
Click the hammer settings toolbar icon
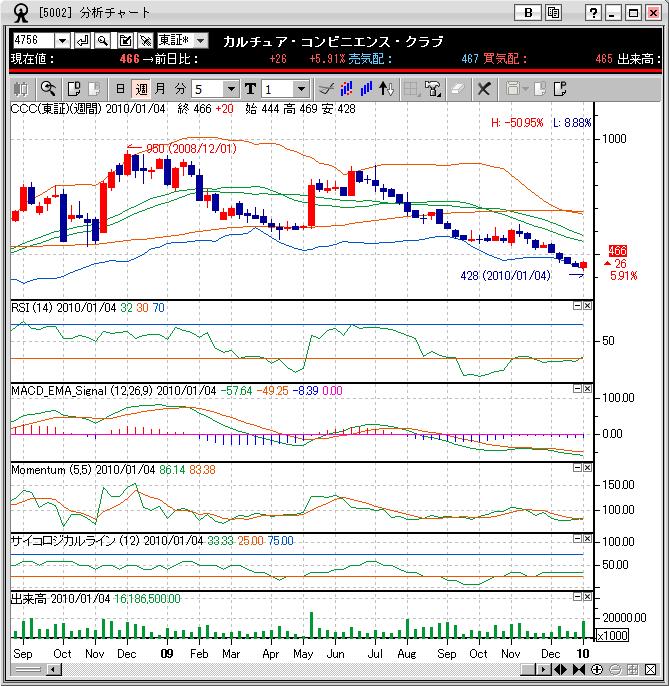pos(433,89)
